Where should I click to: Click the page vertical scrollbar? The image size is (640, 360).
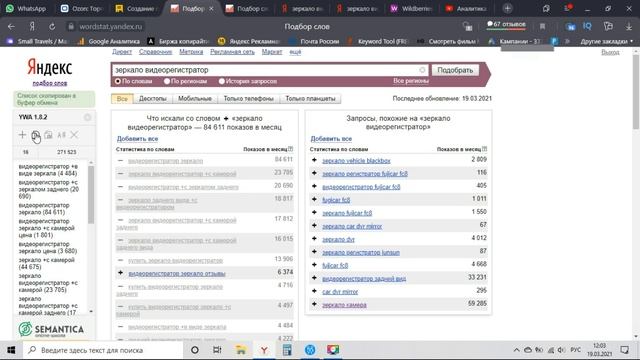pyautogui.click(x=636, y=92)
